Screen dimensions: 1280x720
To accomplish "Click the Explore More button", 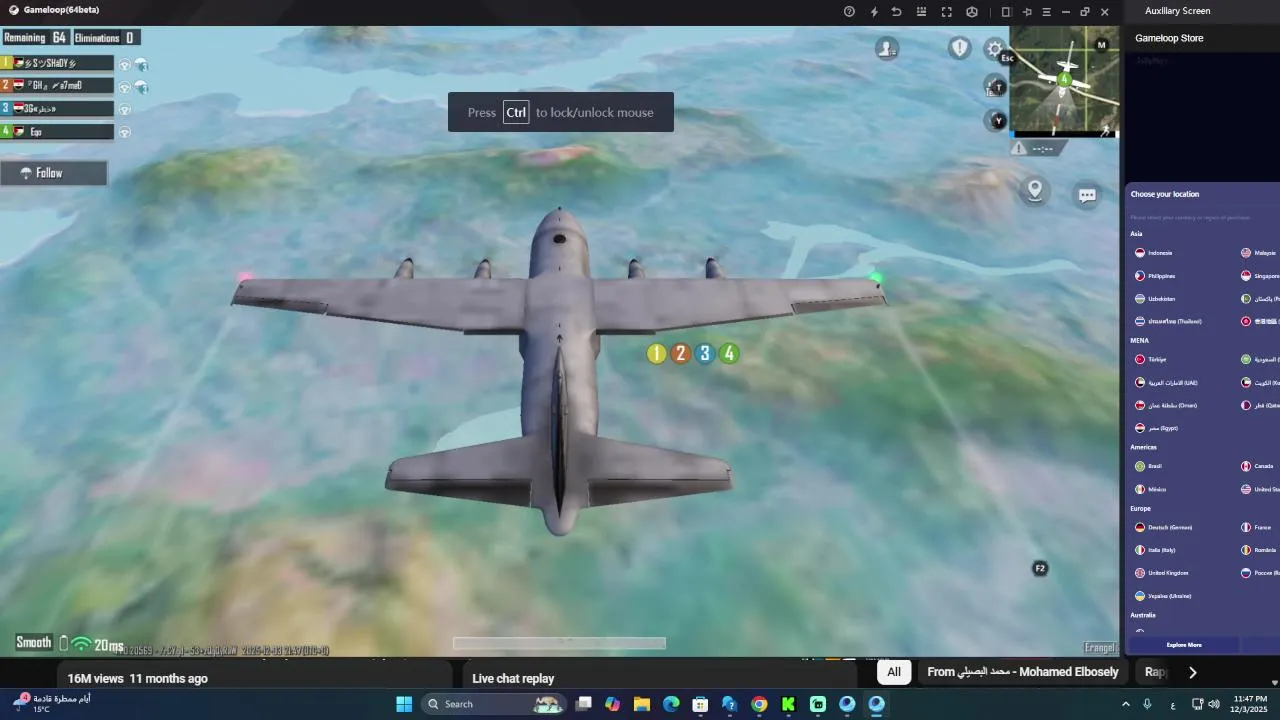I will tap(1184, 645).
